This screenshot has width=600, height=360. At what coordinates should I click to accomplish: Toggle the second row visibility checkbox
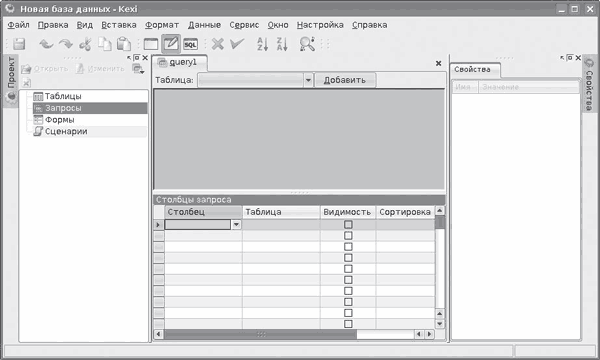pos(348,236)
